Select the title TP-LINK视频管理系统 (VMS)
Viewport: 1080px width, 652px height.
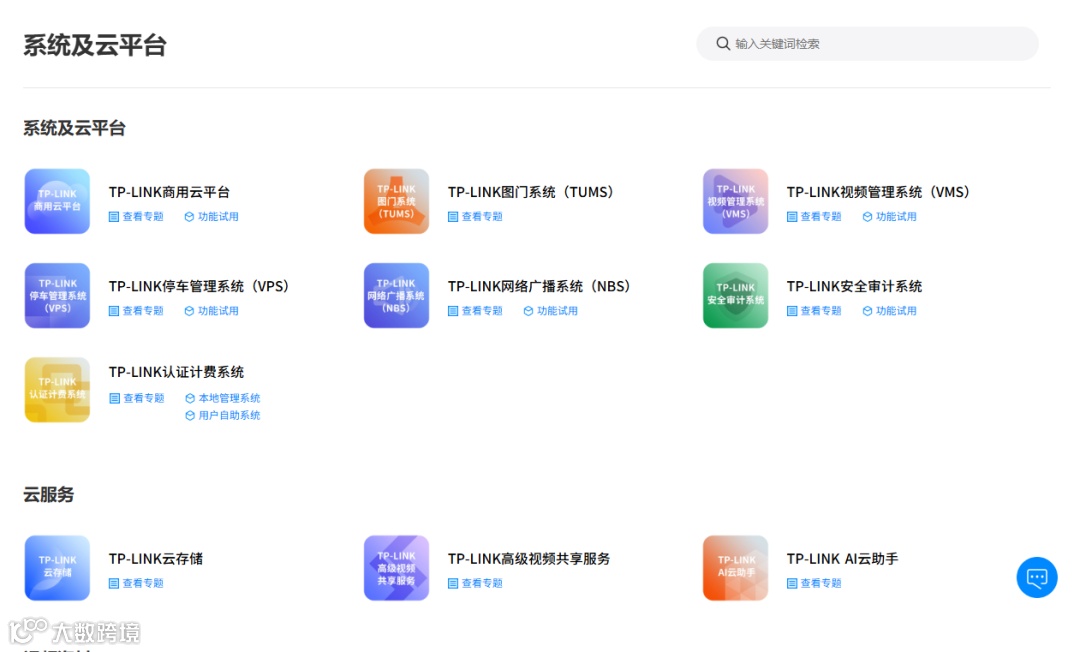[x=878, y=192]
